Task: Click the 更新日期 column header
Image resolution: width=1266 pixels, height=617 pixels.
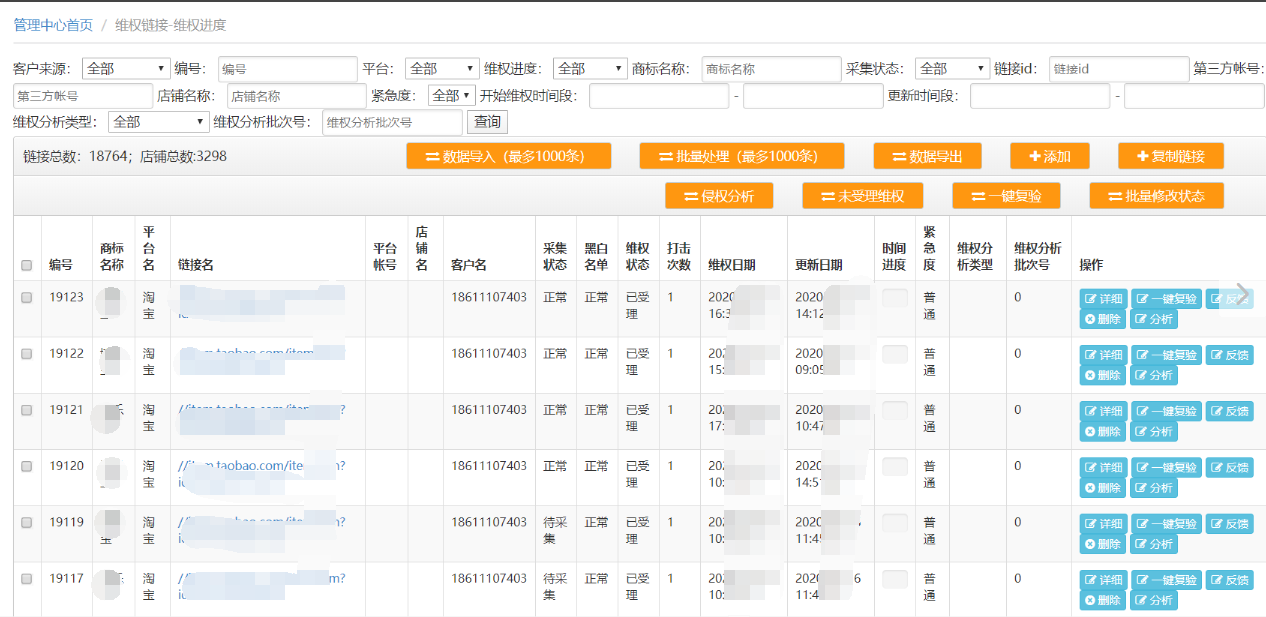Action: [819, 265]
